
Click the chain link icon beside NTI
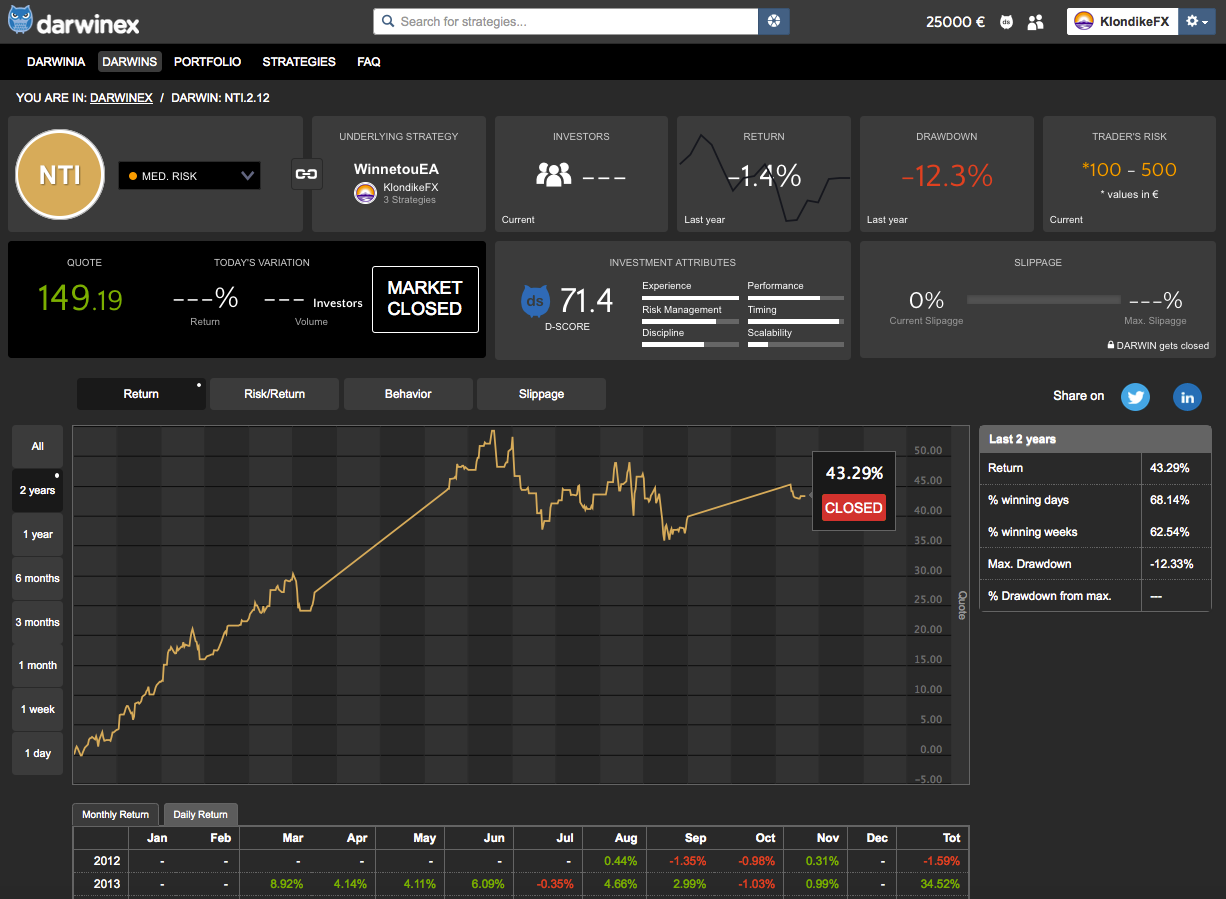[x=305, y=174]
